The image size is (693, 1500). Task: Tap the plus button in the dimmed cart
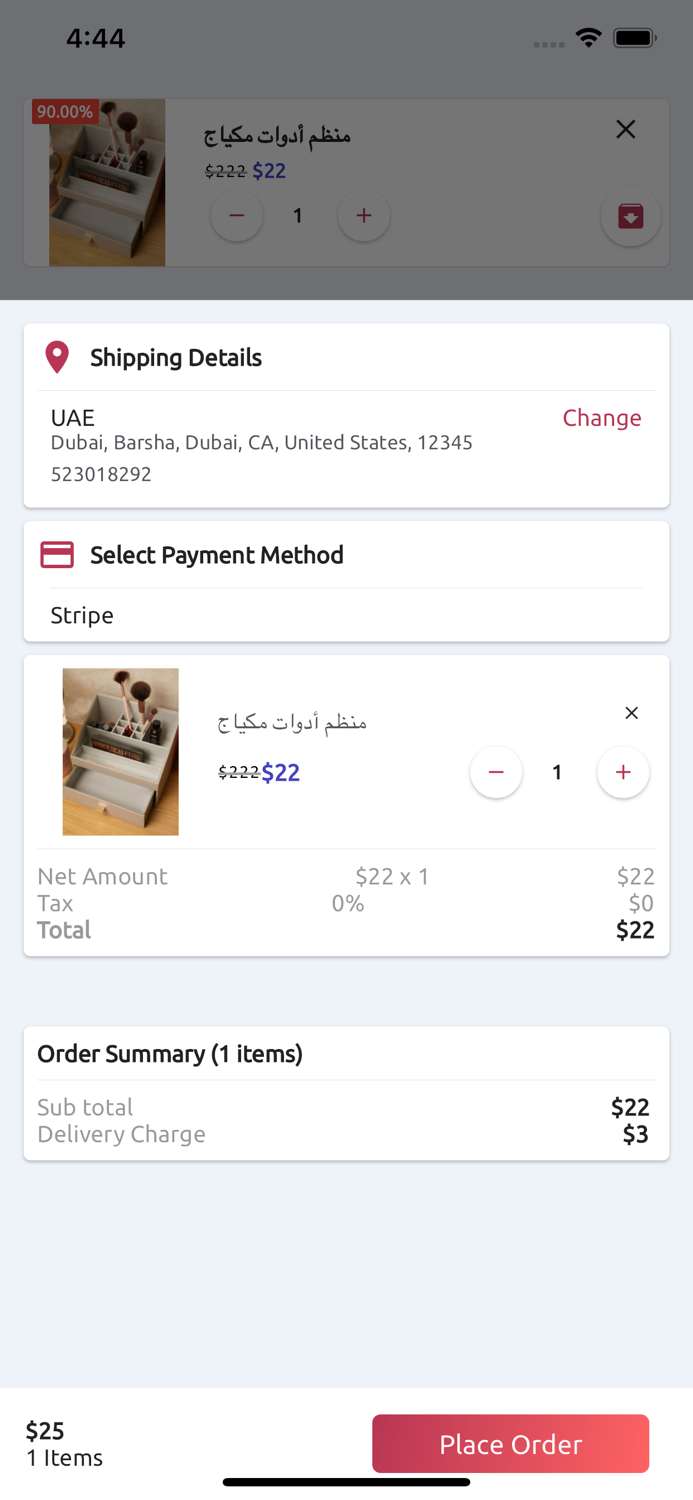[364, 216]
